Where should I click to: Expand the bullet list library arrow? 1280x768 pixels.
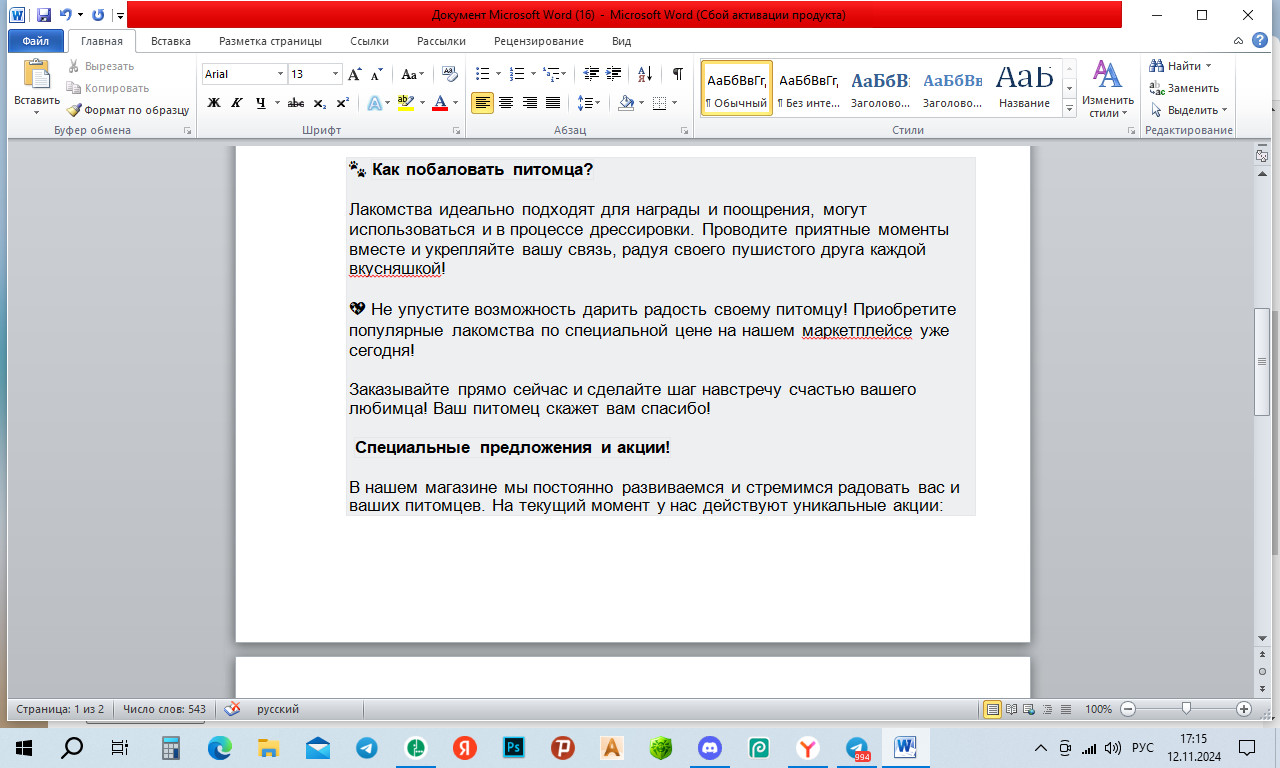click(x=497, y=74)
